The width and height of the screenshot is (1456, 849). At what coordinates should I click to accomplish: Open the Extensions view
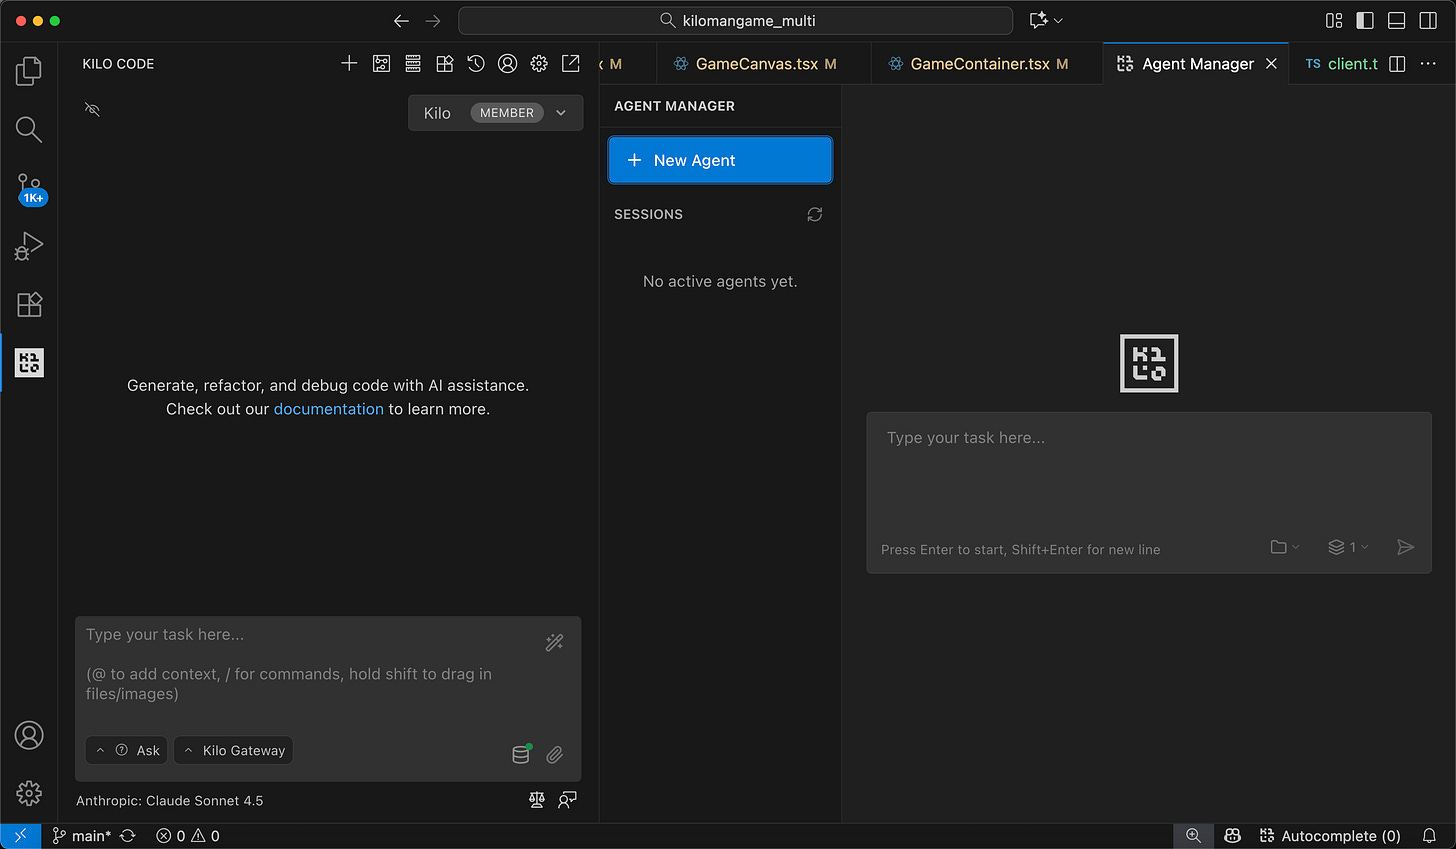tap(29, 304)
